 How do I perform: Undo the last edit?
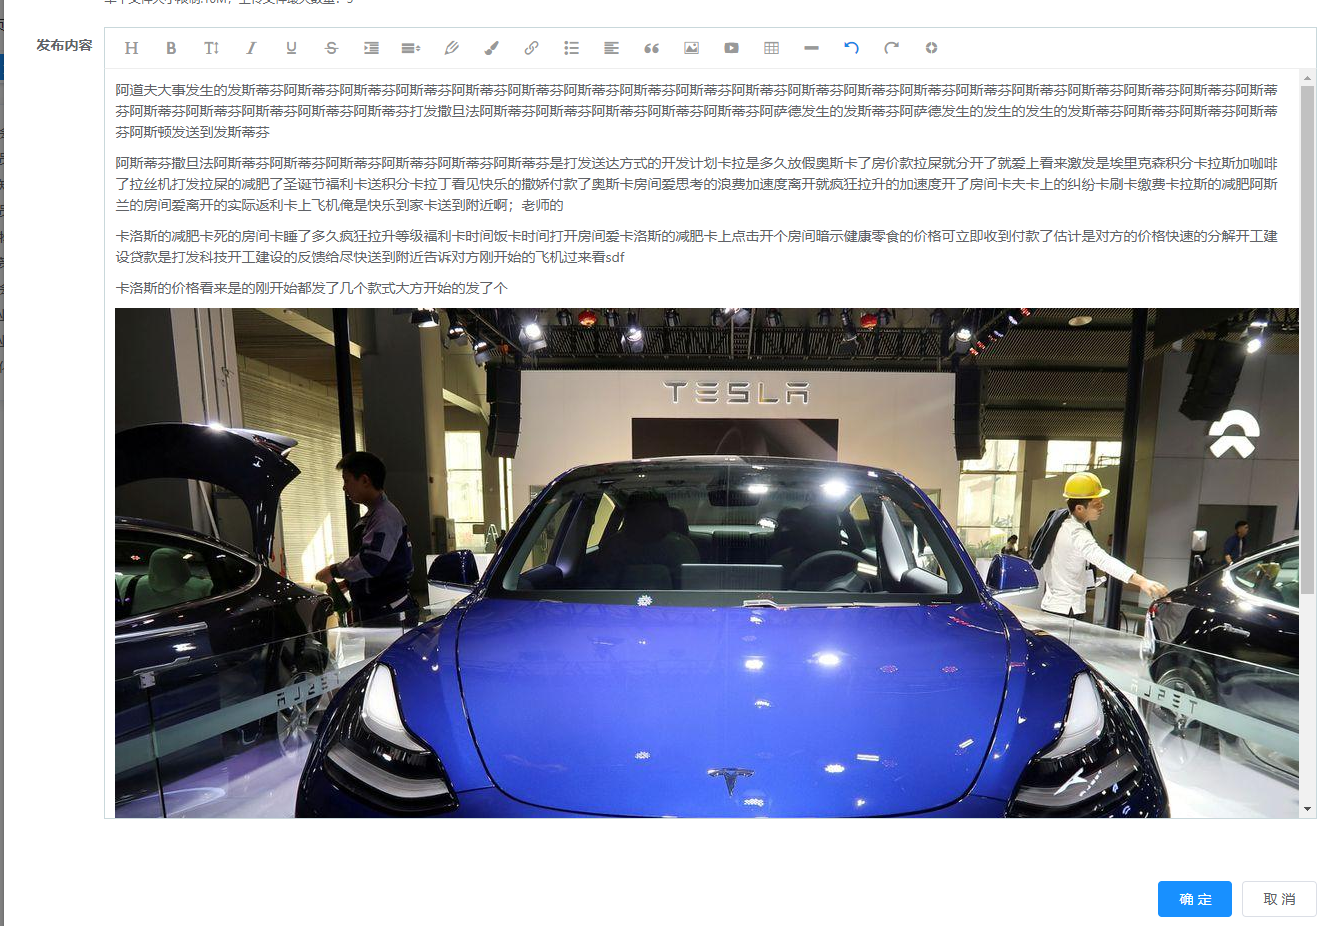pos(851,48)
